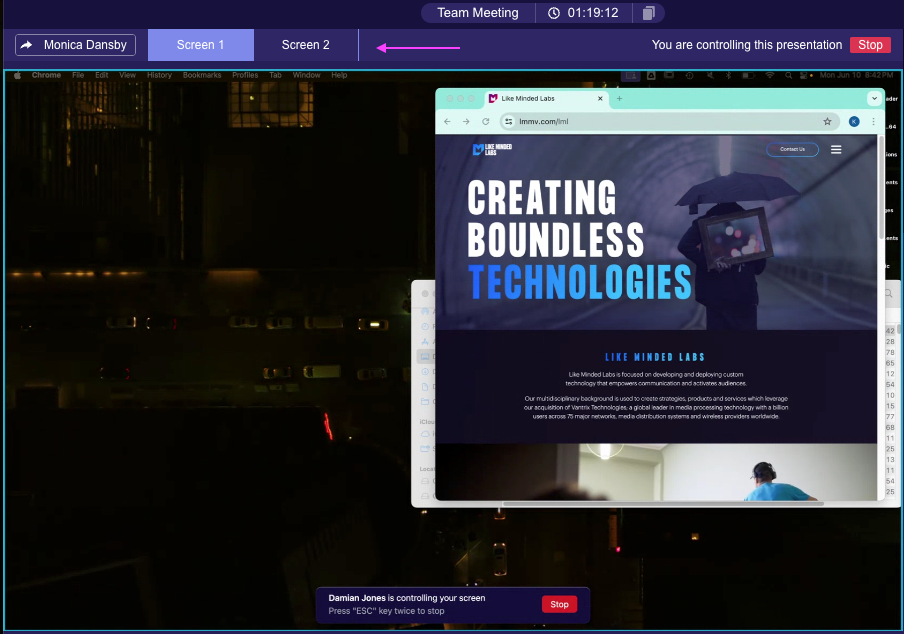Open the Help menu in the macOS menu bar
The image size is (904, 634).
(339, 75)
